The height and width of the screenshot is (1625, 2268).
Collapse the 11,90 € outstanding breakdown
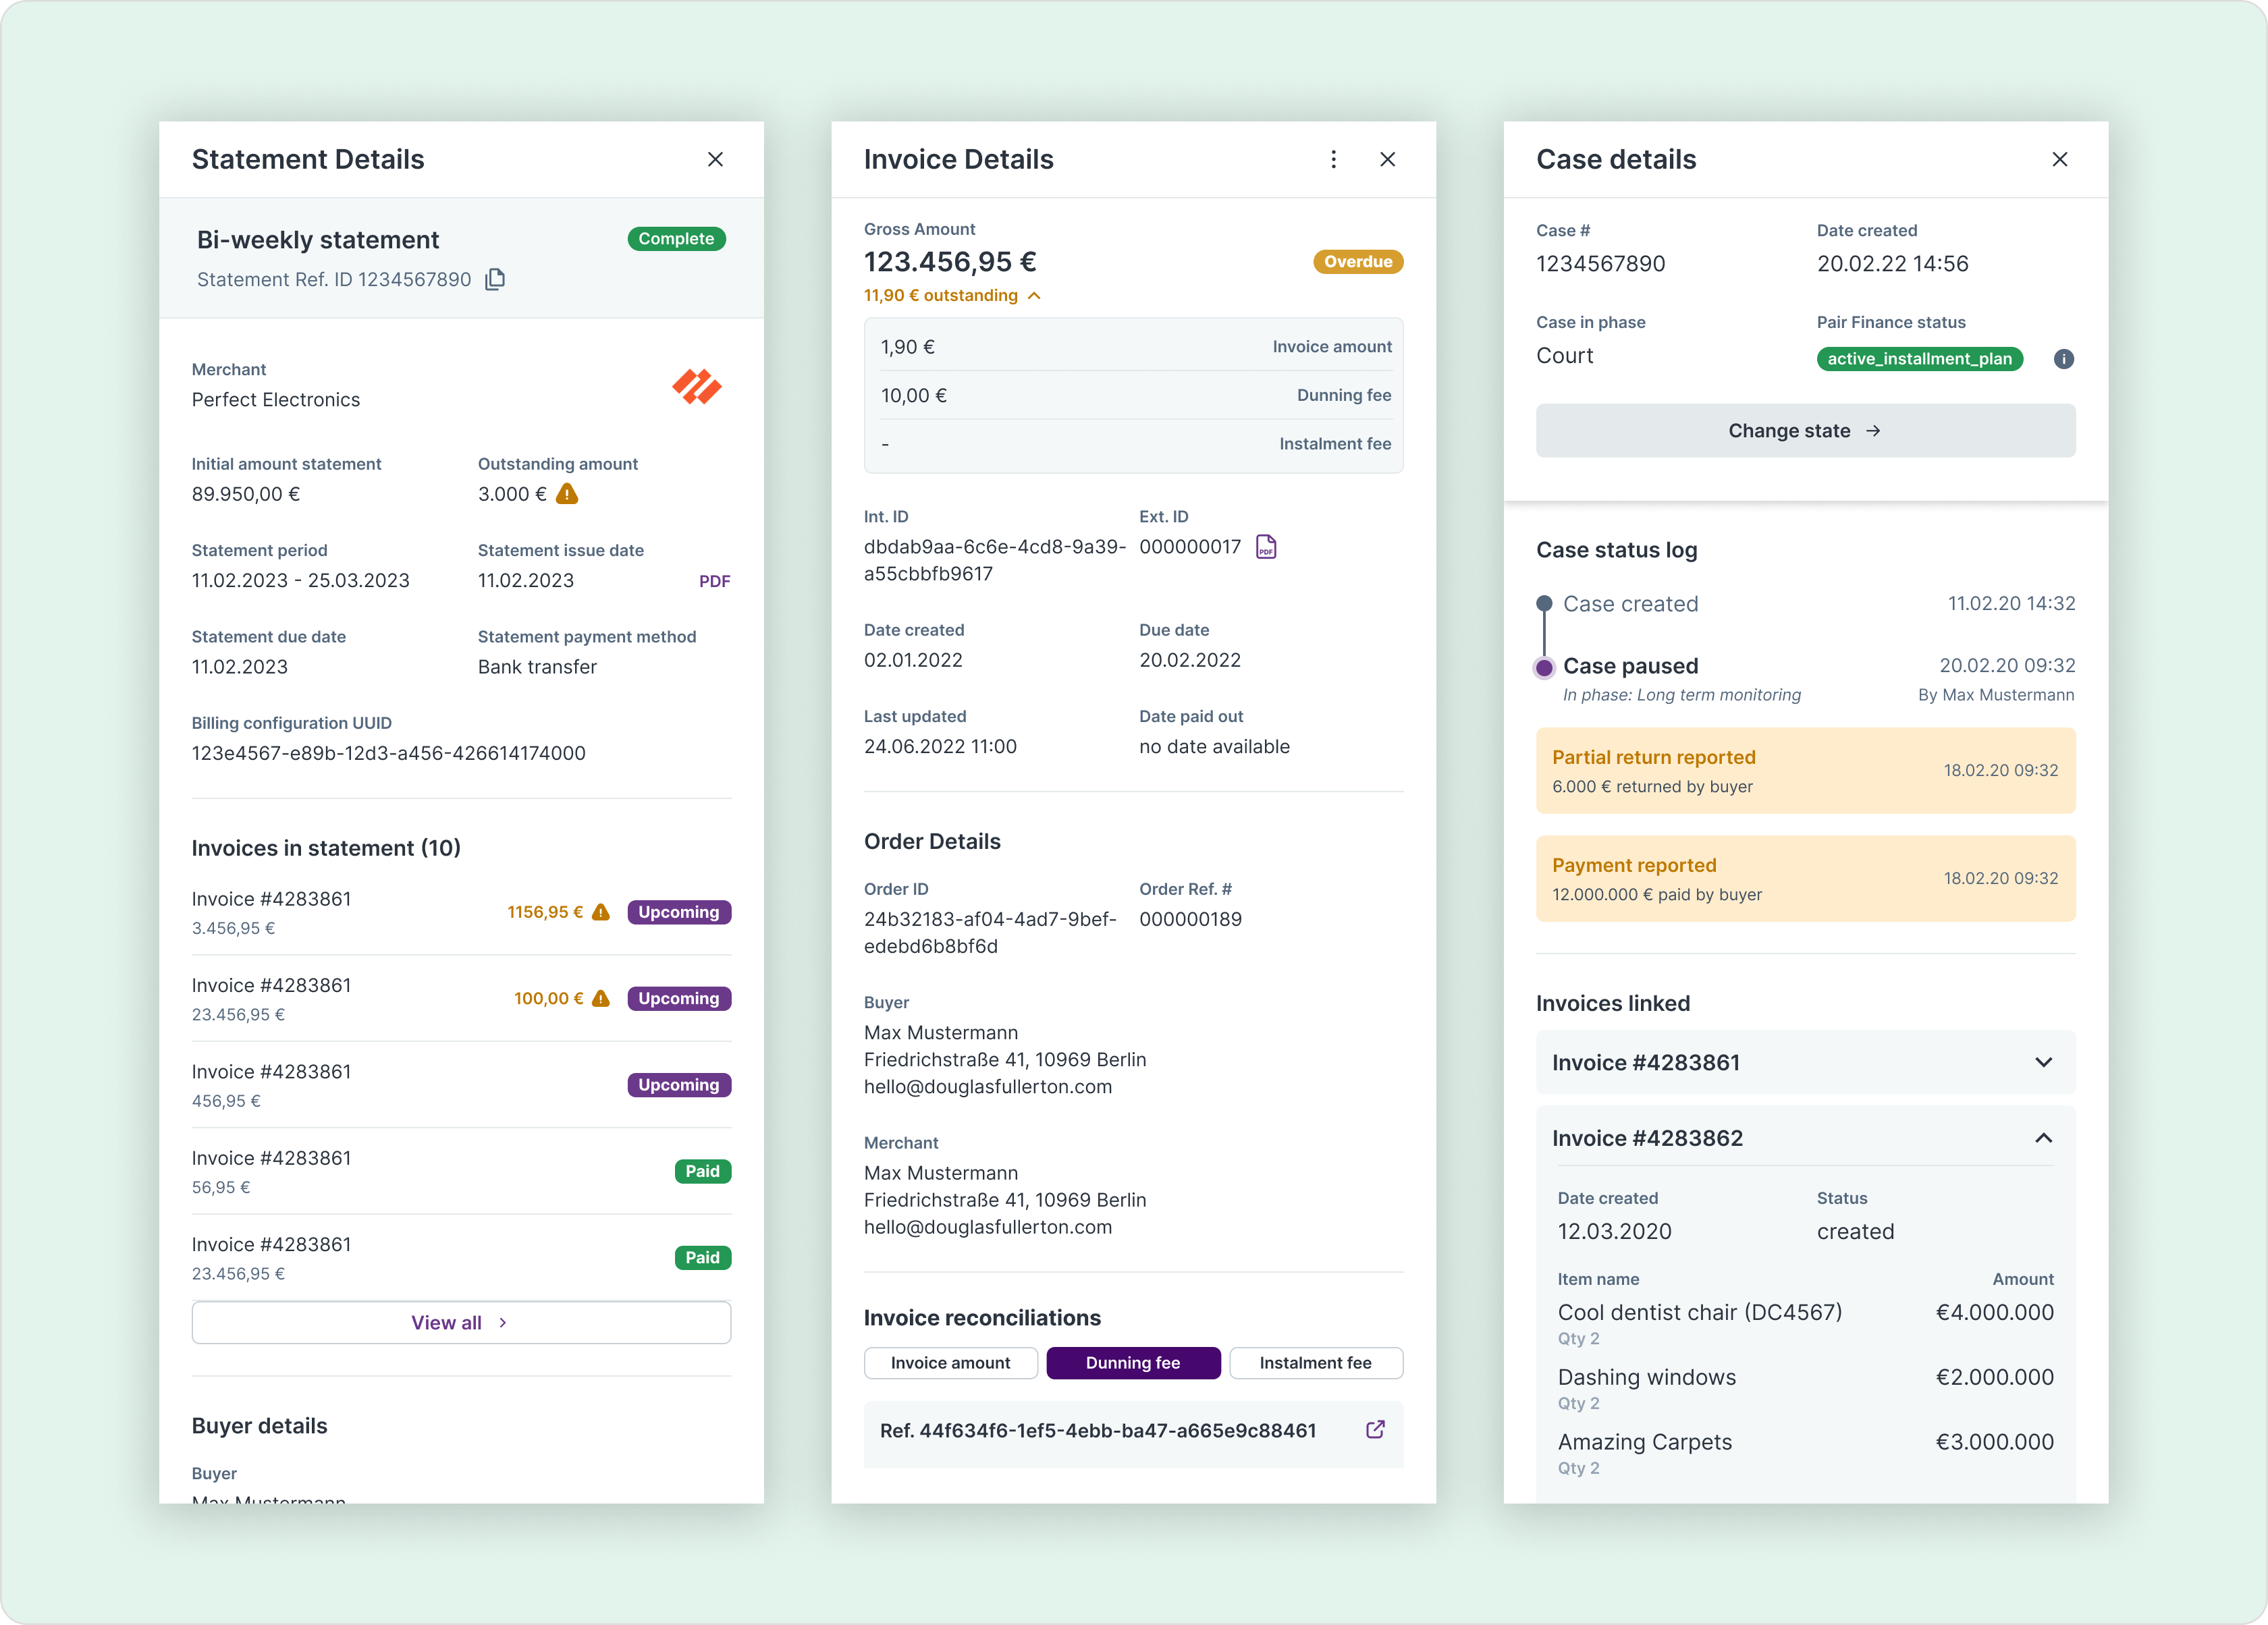coord(1034,296)
